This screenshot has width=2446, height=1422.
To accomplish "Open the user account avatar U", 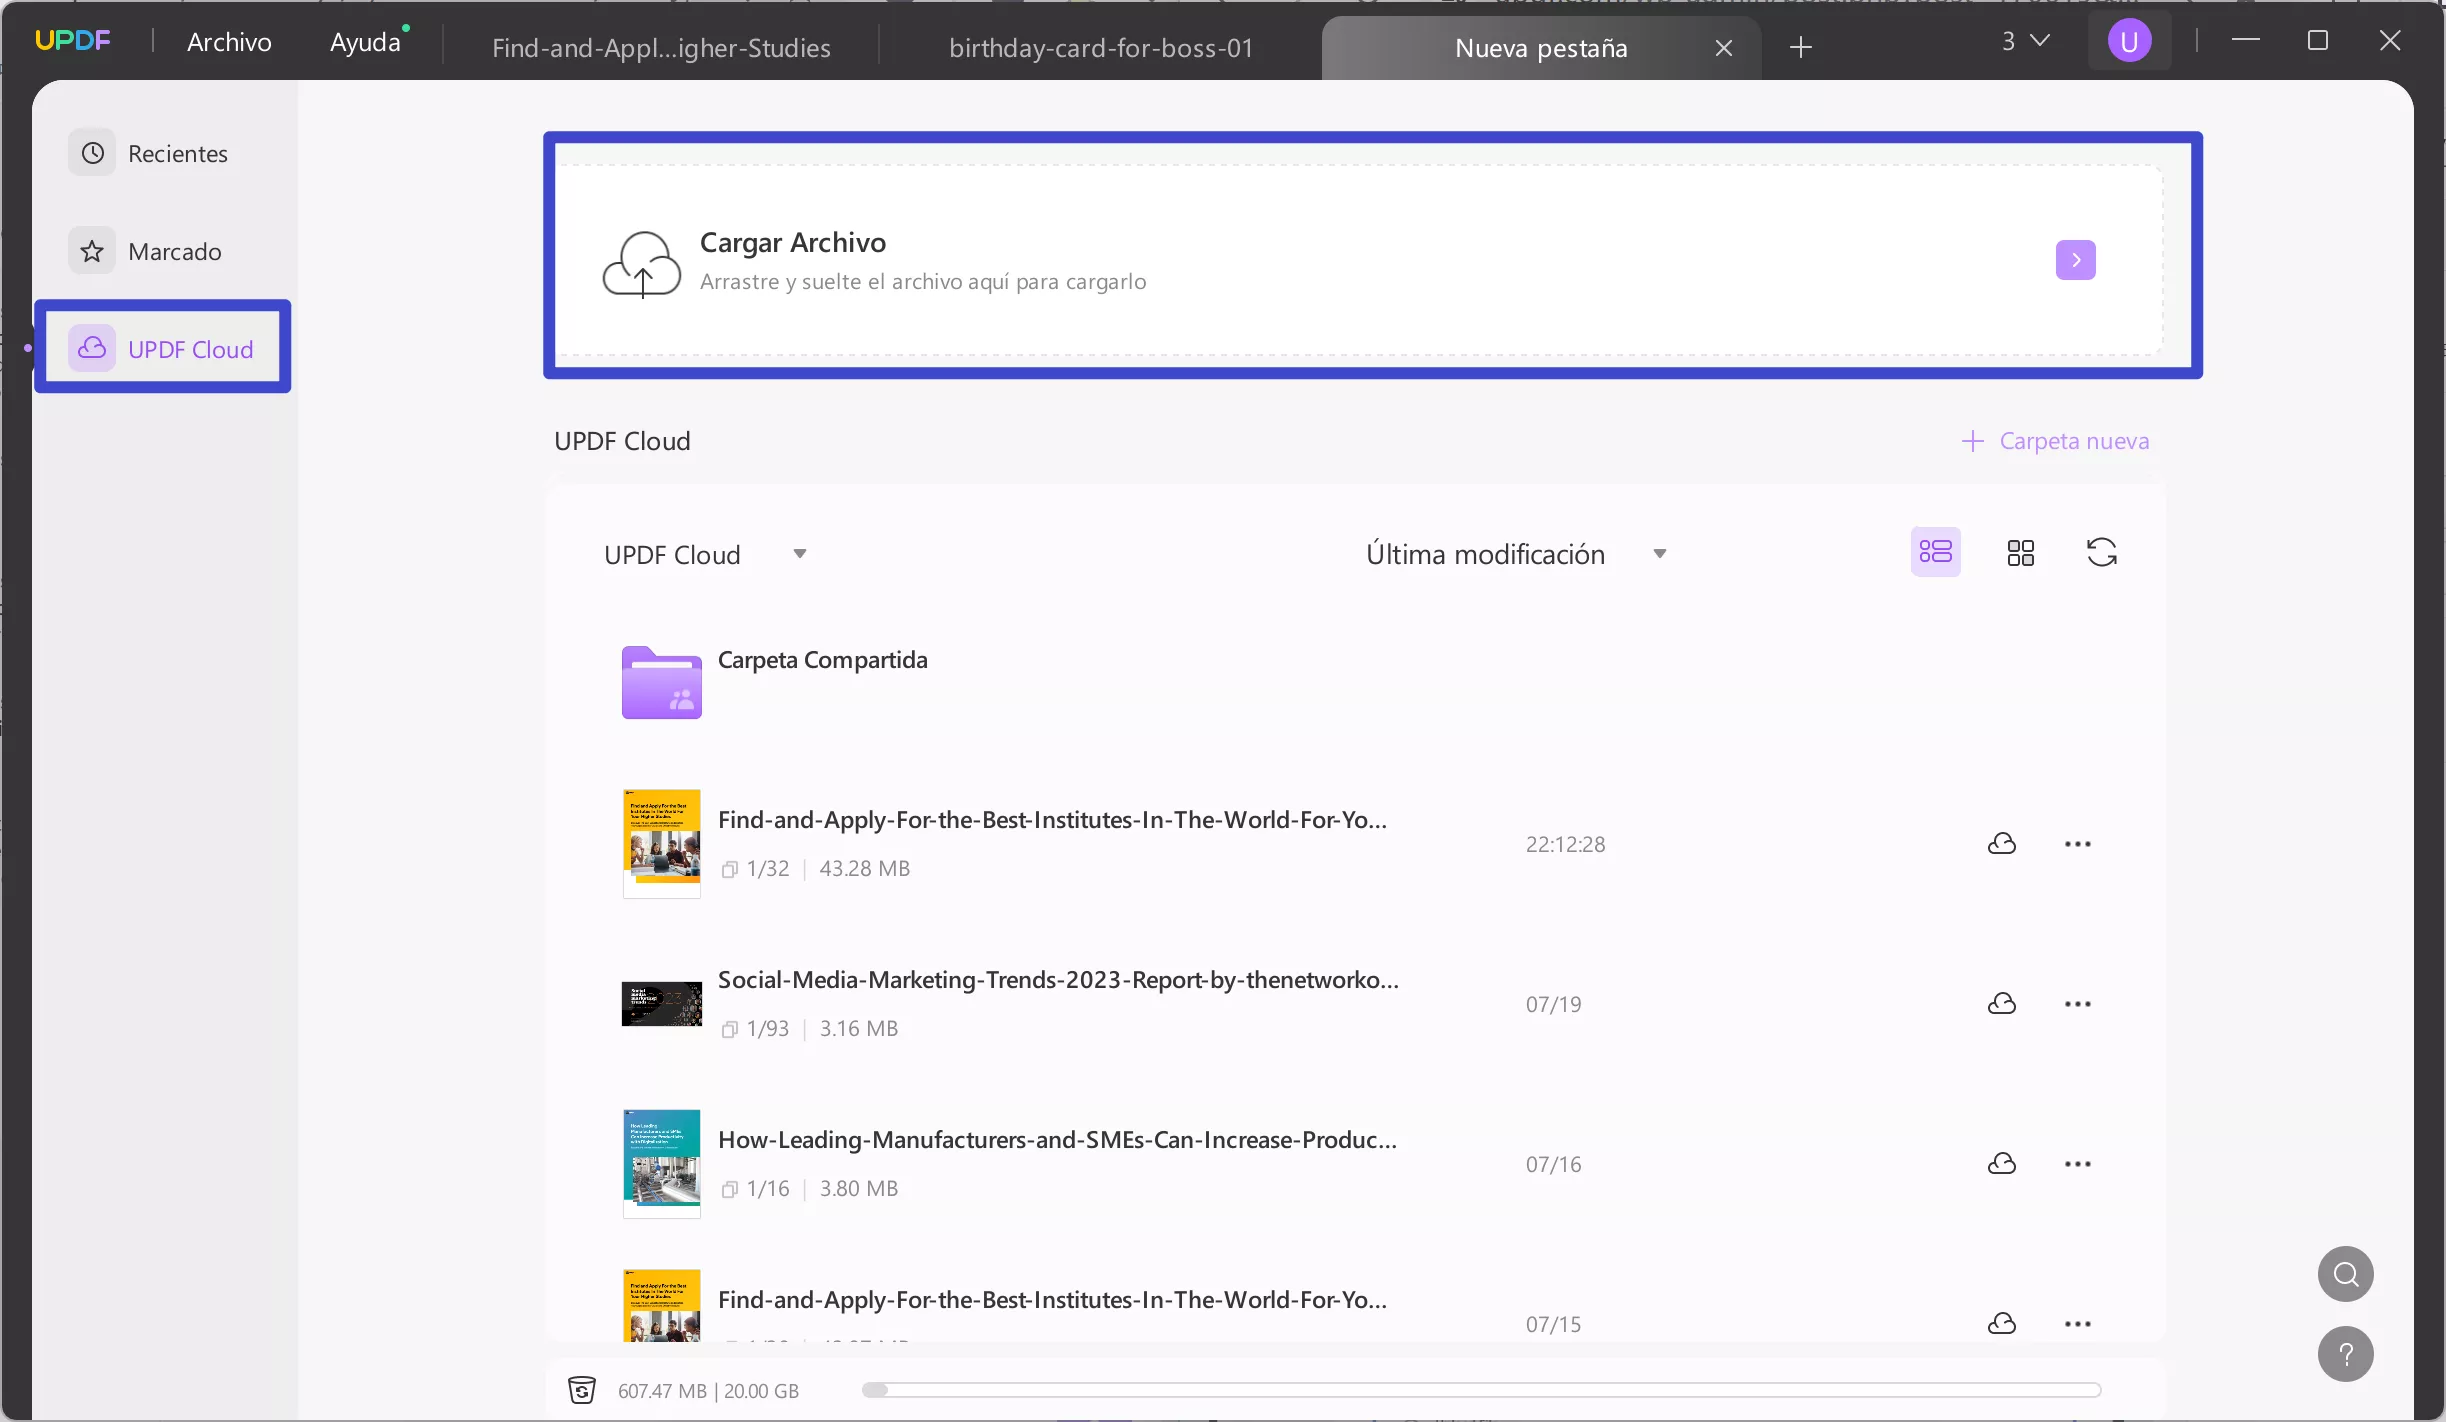I will 2130,41.
